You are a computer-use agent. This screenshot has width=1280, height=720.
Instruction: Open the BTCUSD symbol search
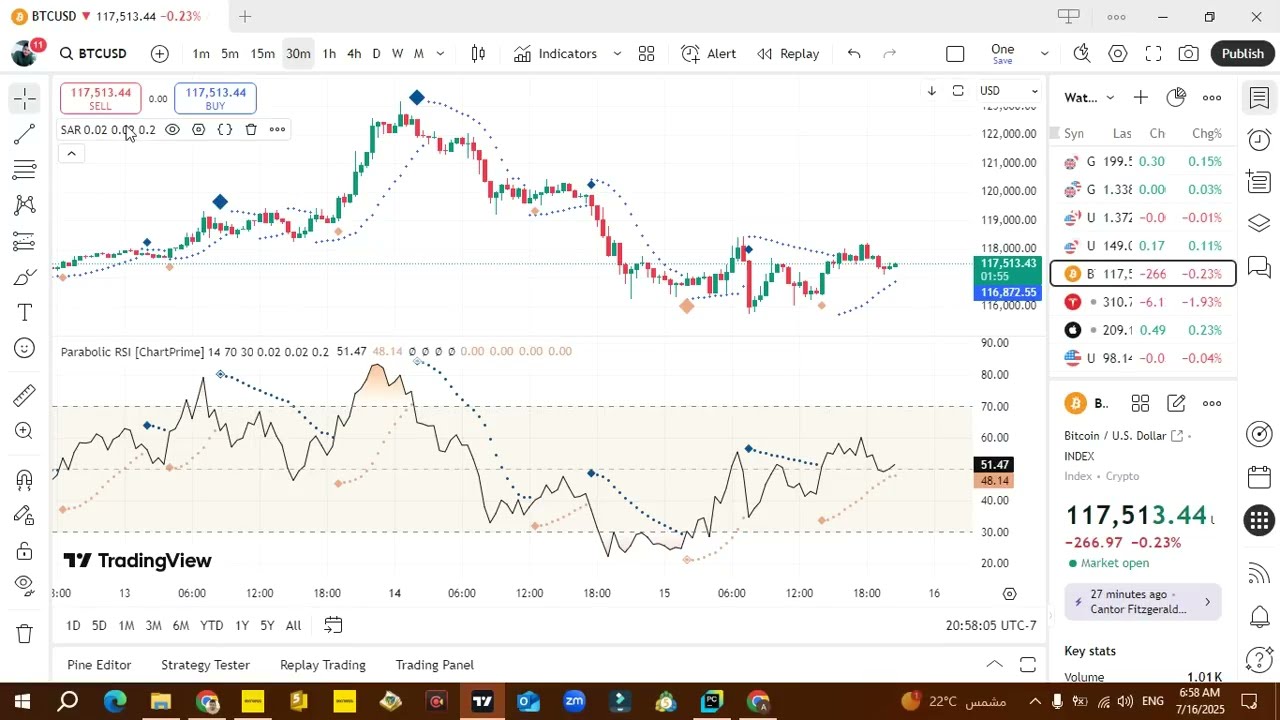(93, 53)
